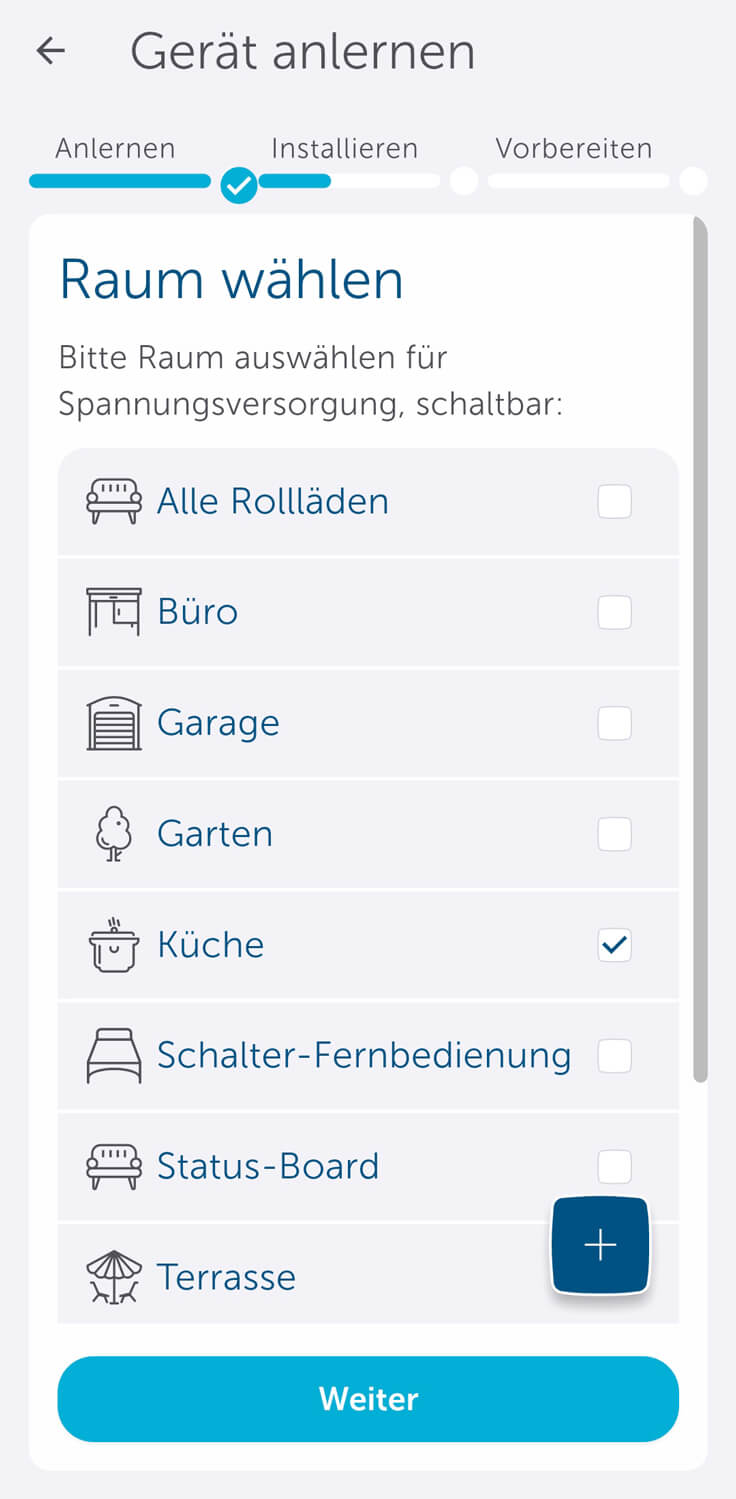The width and height of the screenshot is (736, 1499).
Task: Uncheck the Küche checkbox
Action: coord(614,945)
